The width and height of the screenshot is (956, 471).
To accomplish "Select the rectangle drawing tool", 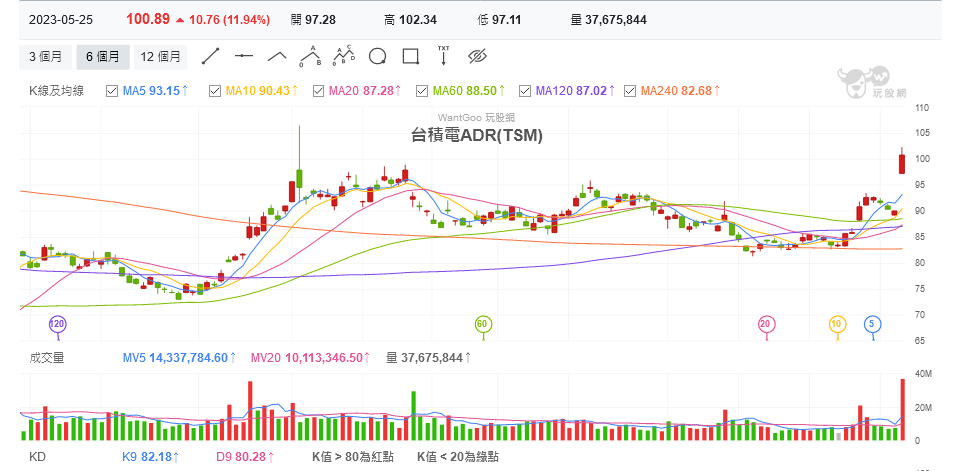I will [x=411, y=57].
